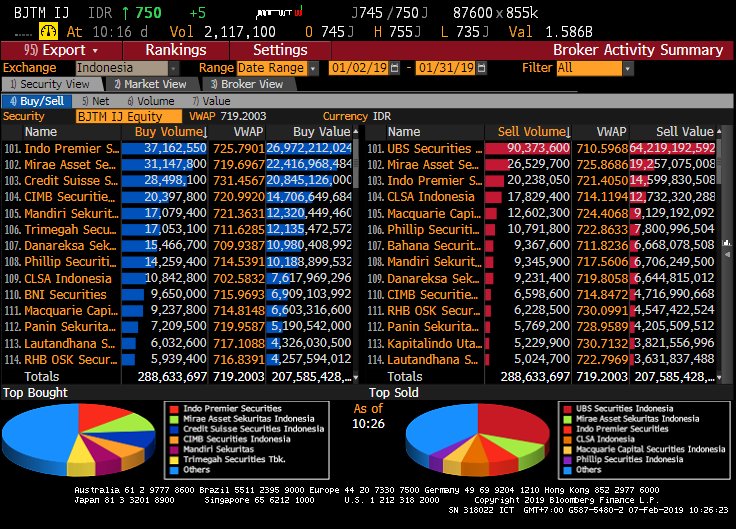
Task: Click the intraday mini price chart
Action: (x=279, y=13)
